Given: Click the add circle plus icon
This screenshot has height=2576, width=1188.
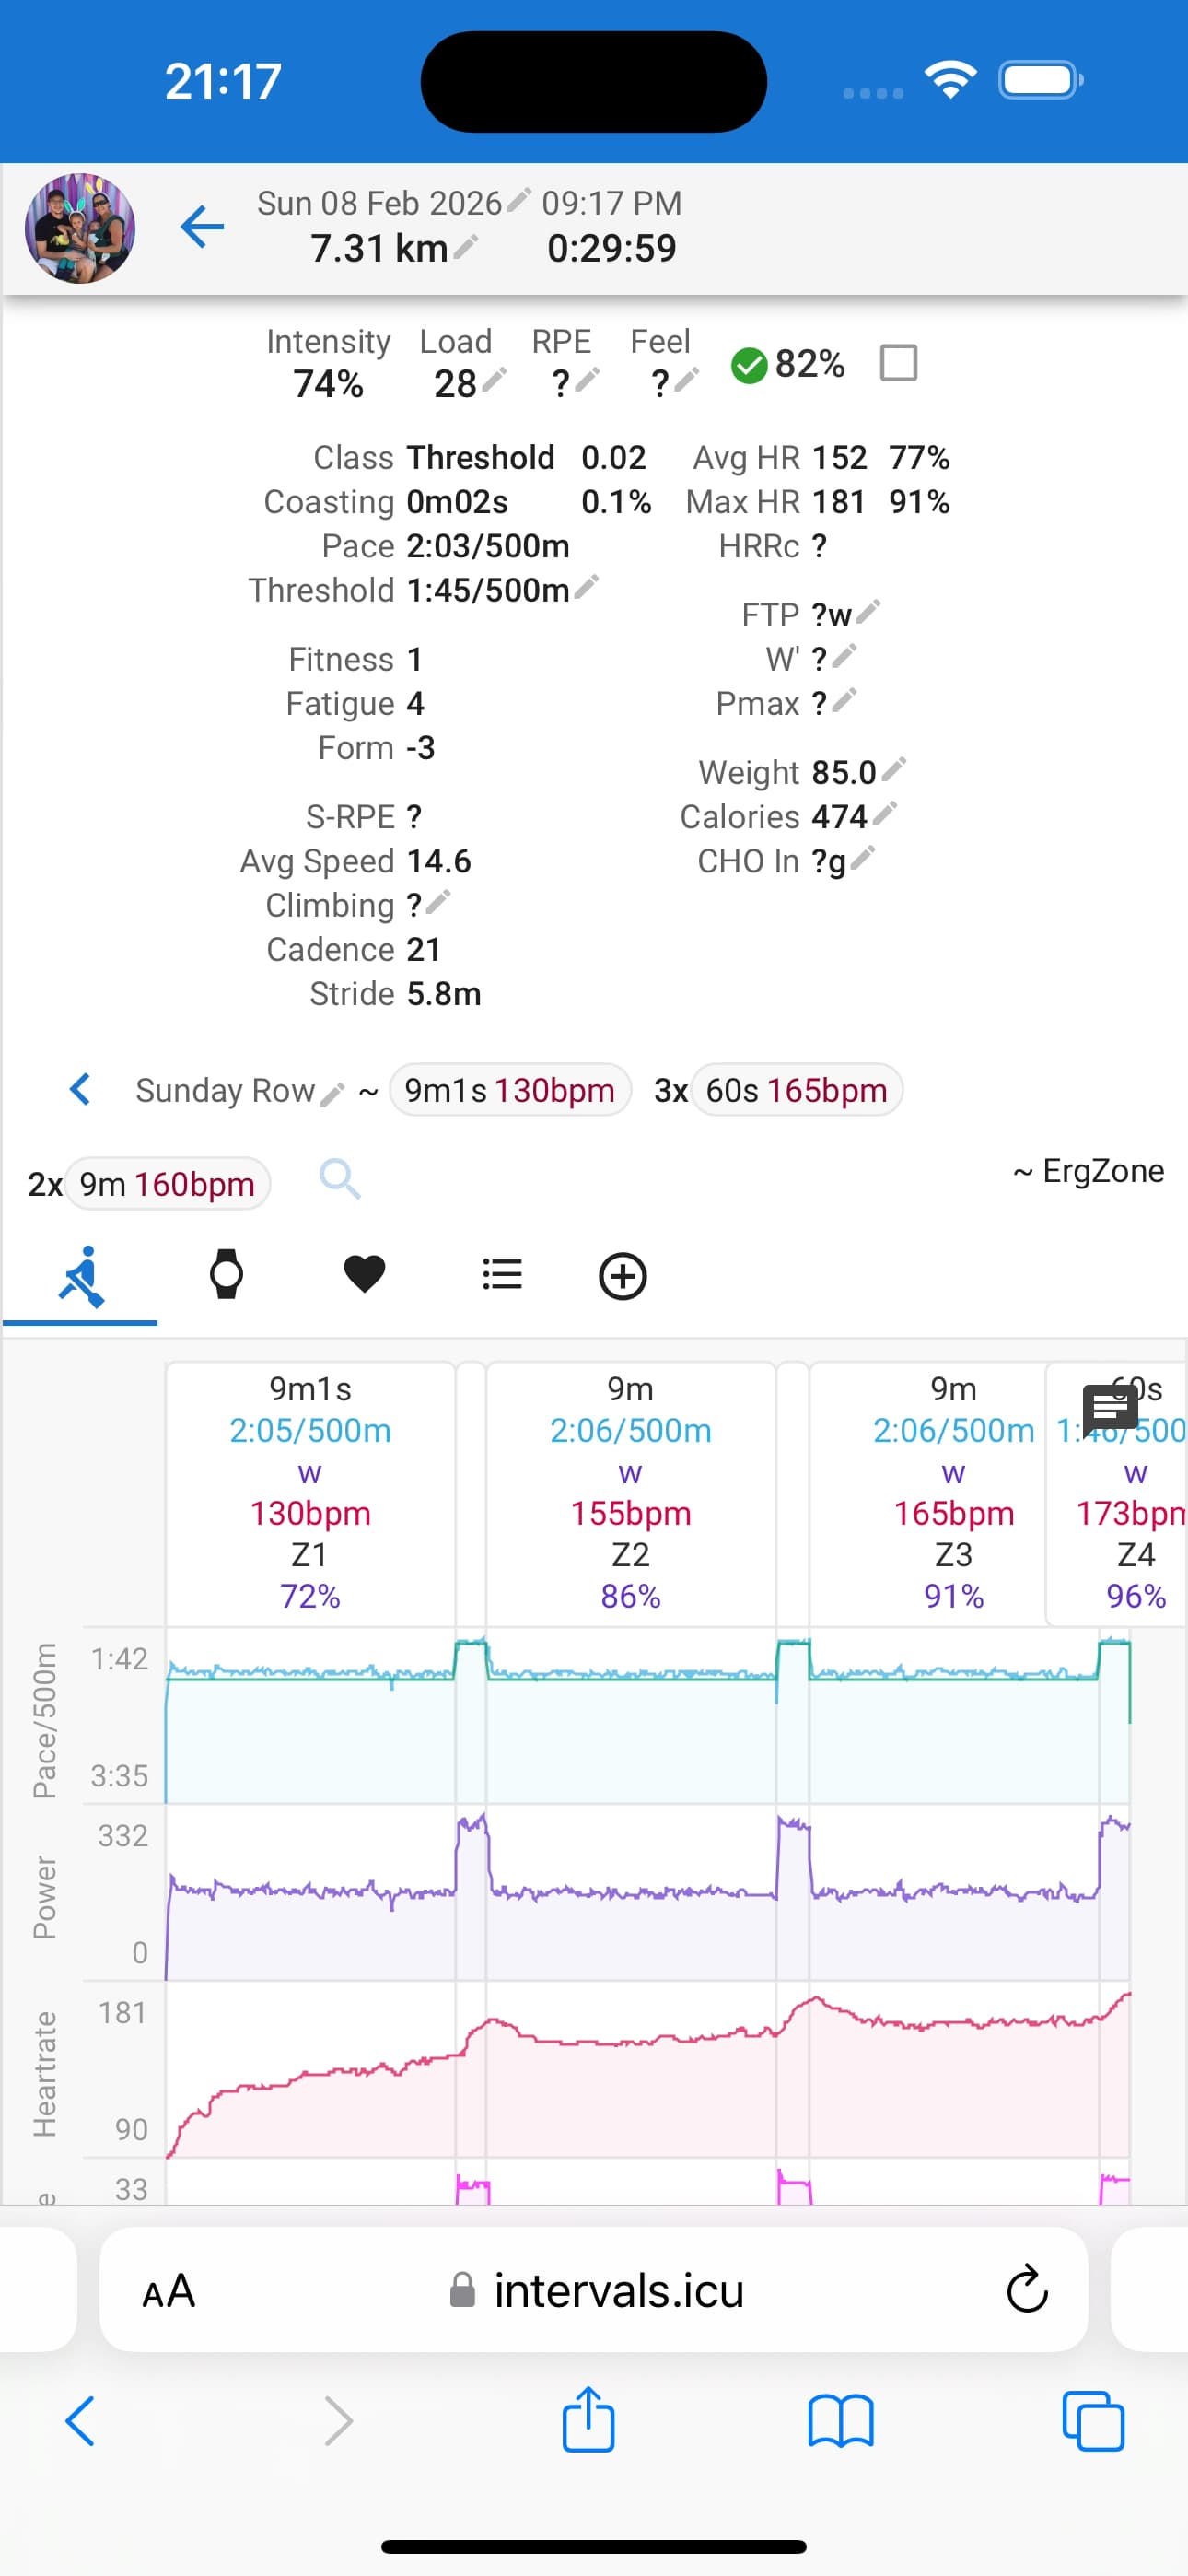Looking at the screenshot, I should pyautogui.click(x=622, y=1276).
